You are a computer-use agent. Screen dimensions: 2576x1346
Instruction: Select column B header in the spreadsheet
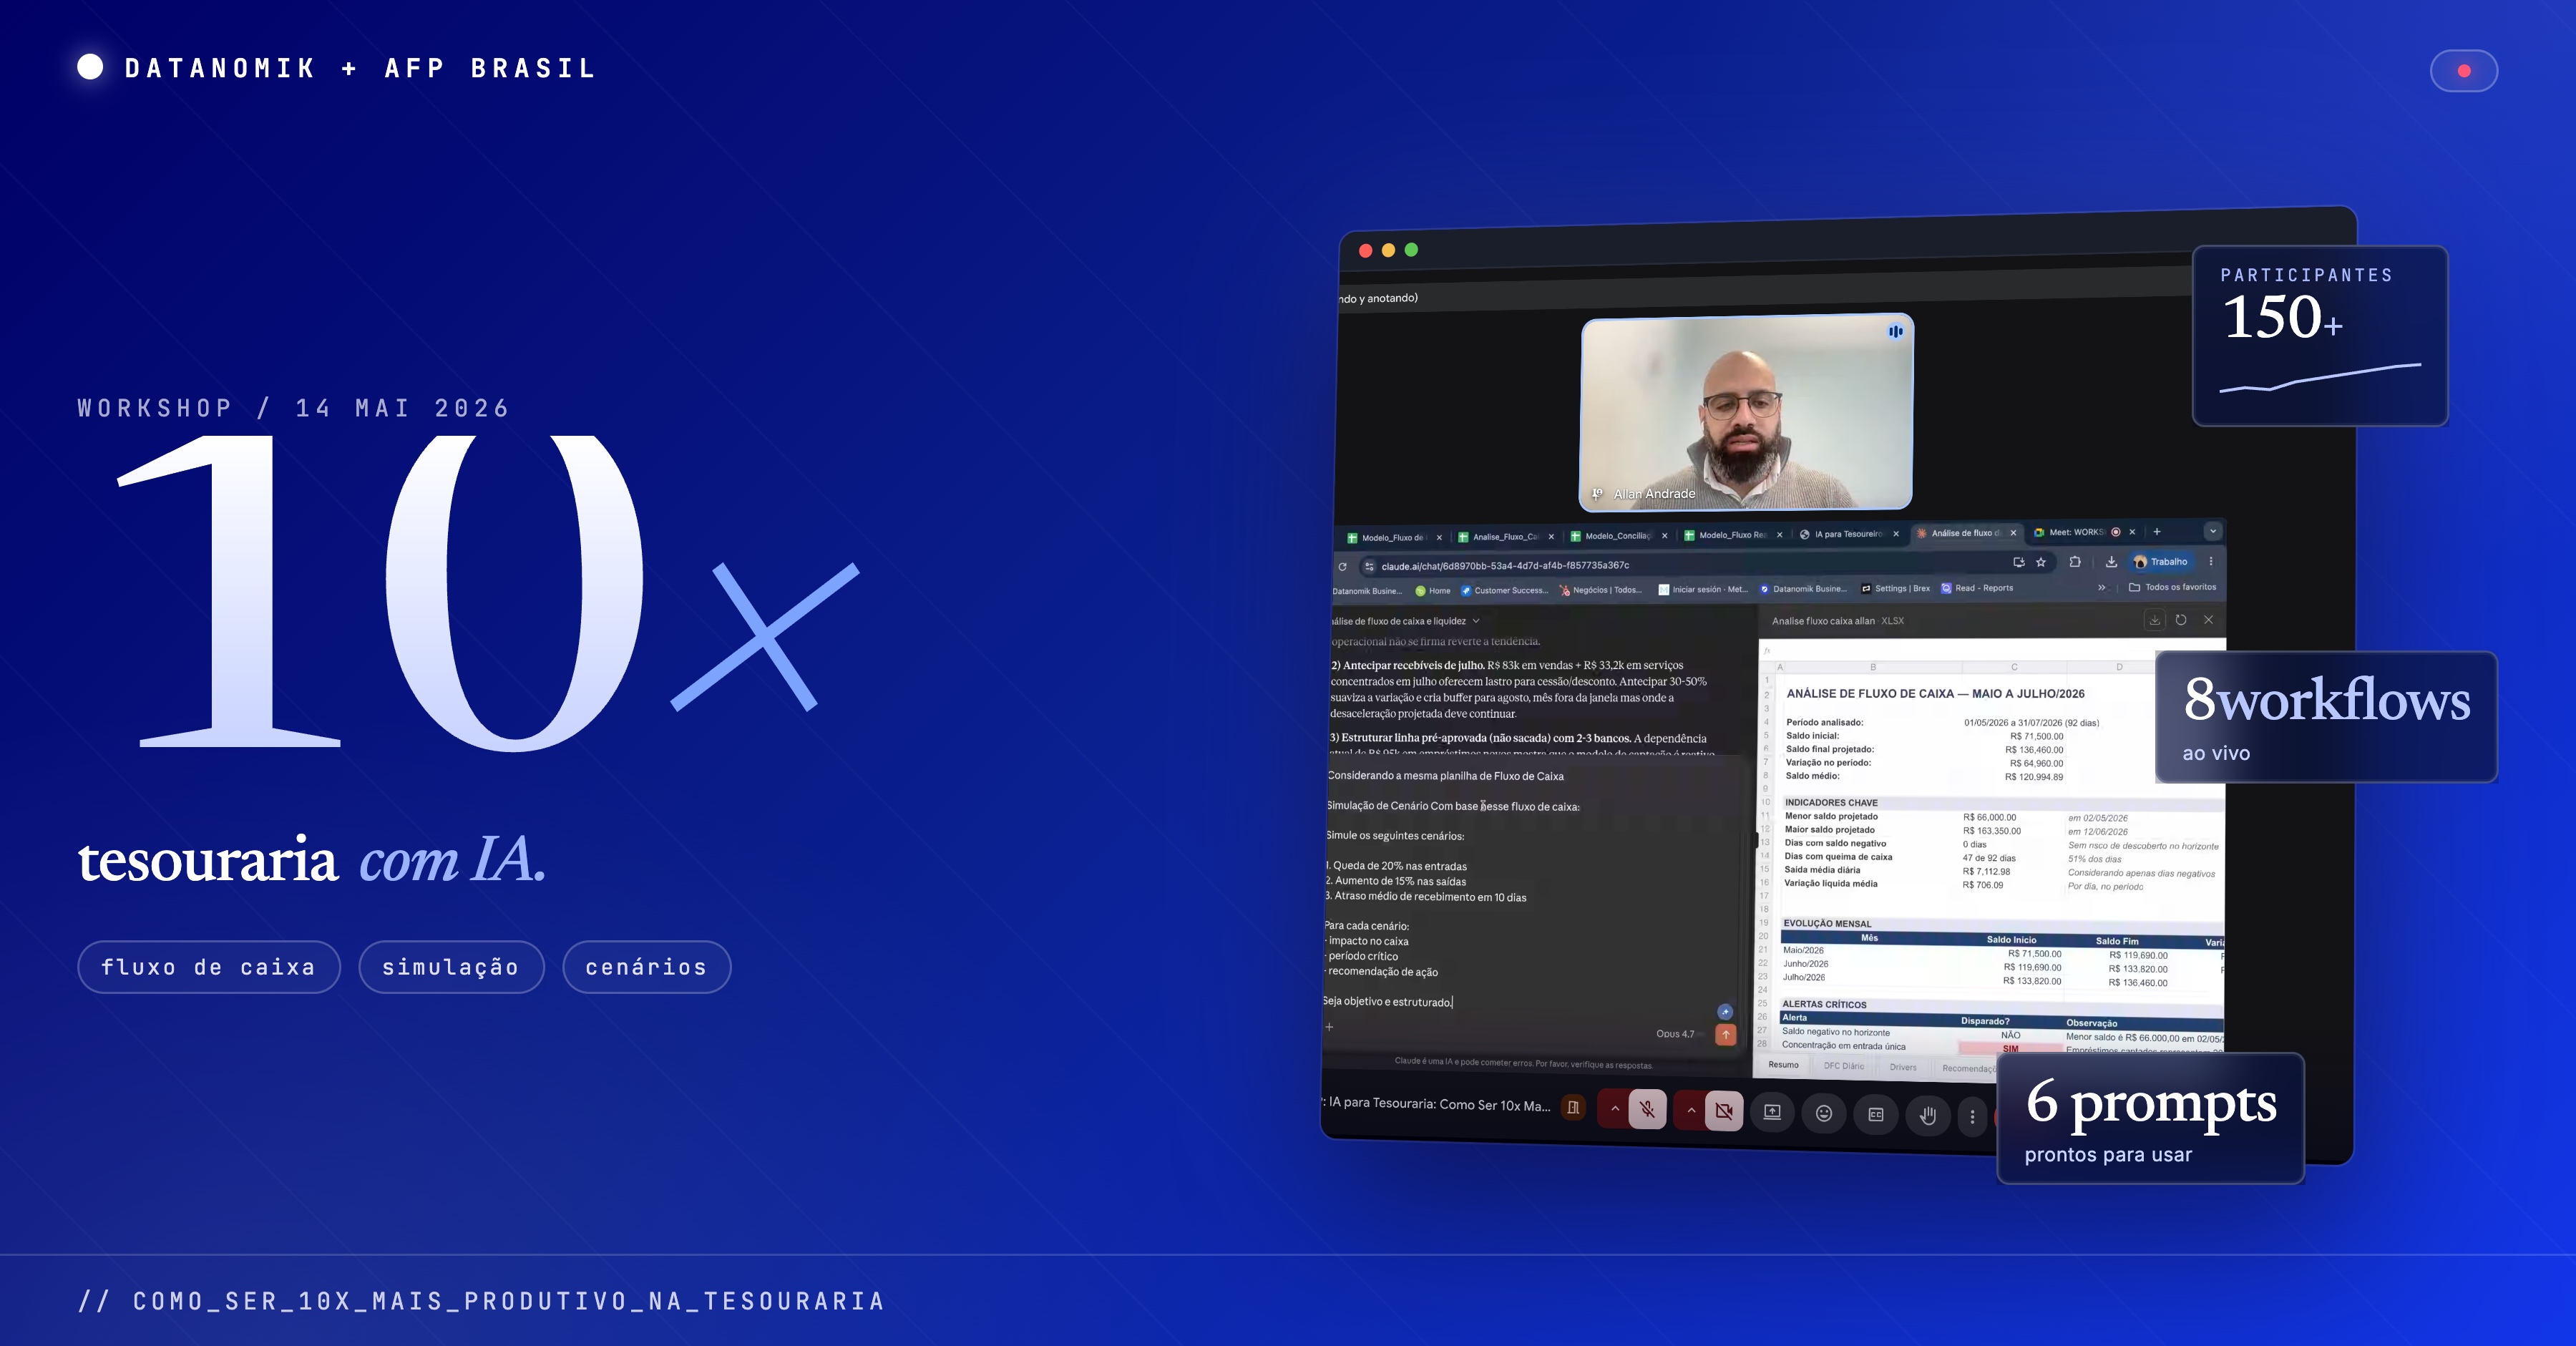pos(1873,666)
